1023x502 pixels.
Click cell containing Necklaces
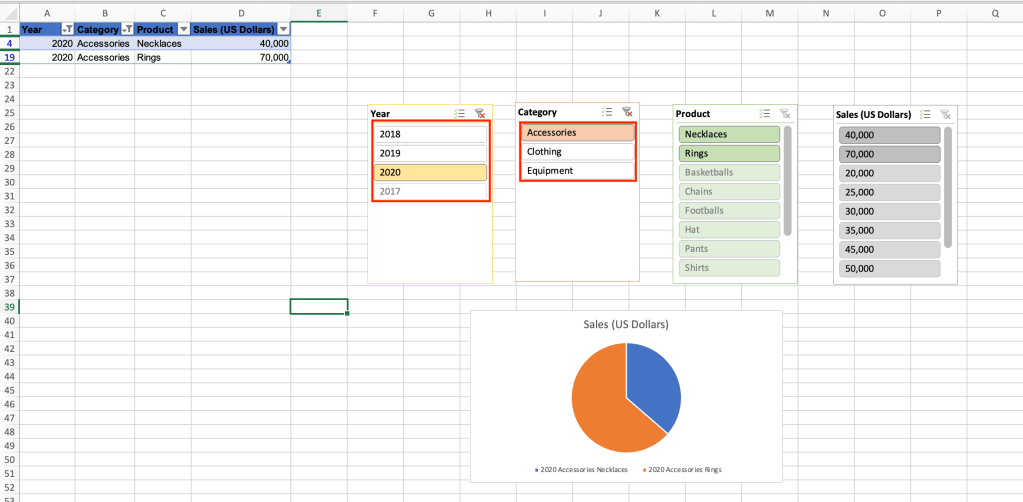pos(163,44)
